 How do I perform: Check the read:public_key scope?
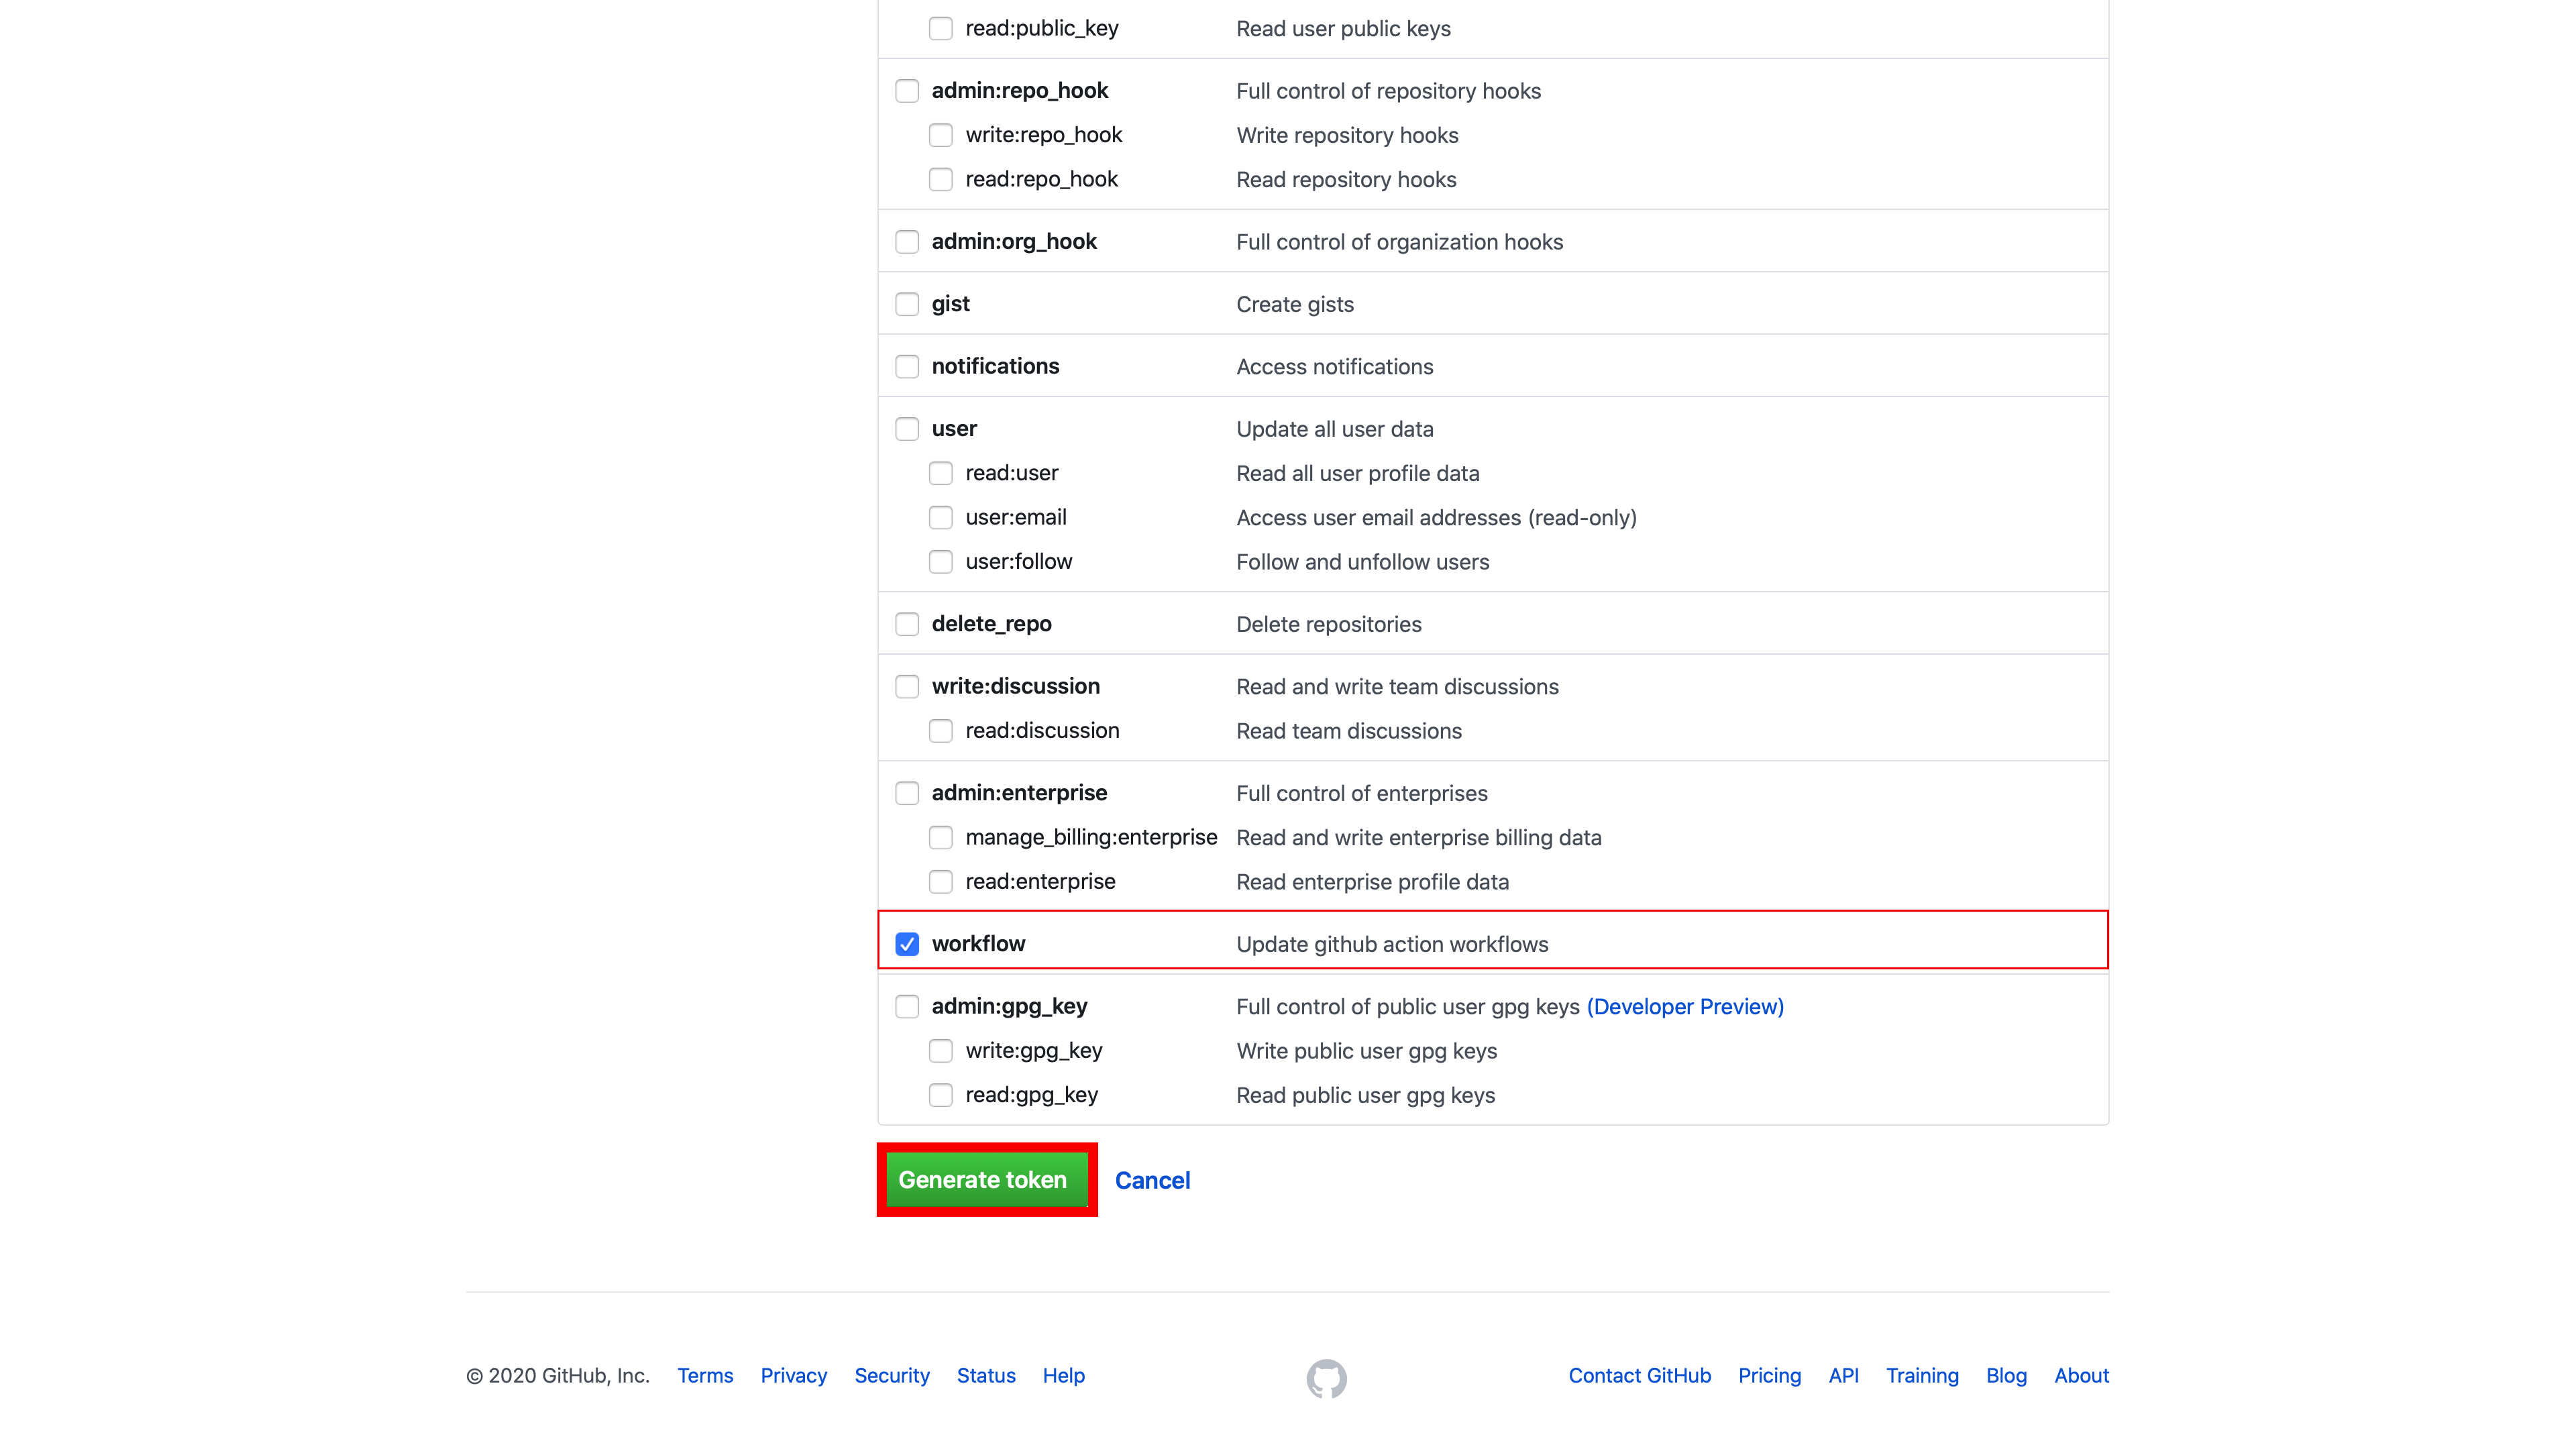coord(940,28)
